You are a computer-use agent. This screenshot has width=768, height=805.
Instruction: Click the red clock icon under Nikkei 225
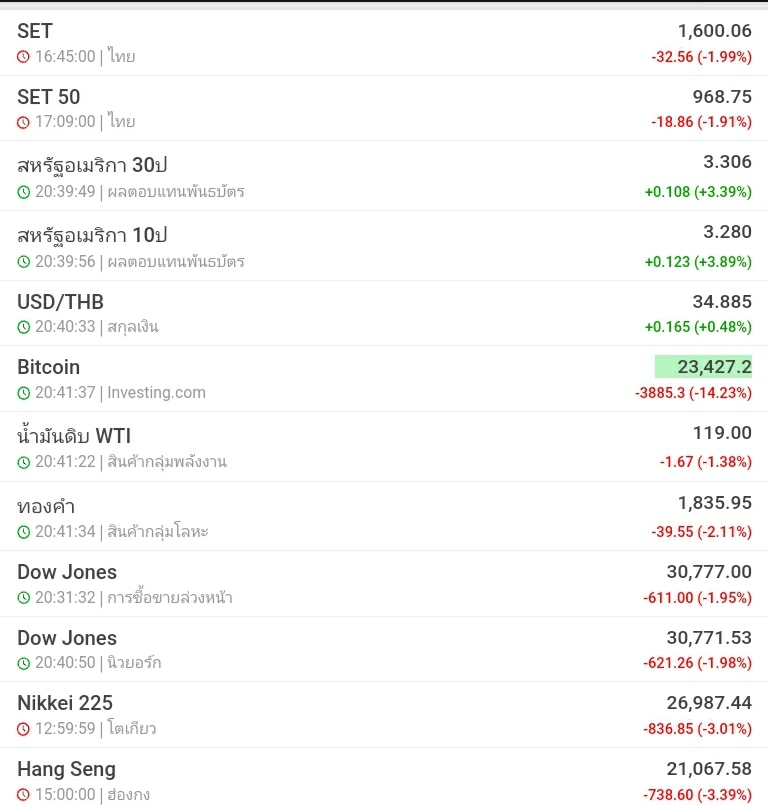pyautogui.click(x=24, y=729)
